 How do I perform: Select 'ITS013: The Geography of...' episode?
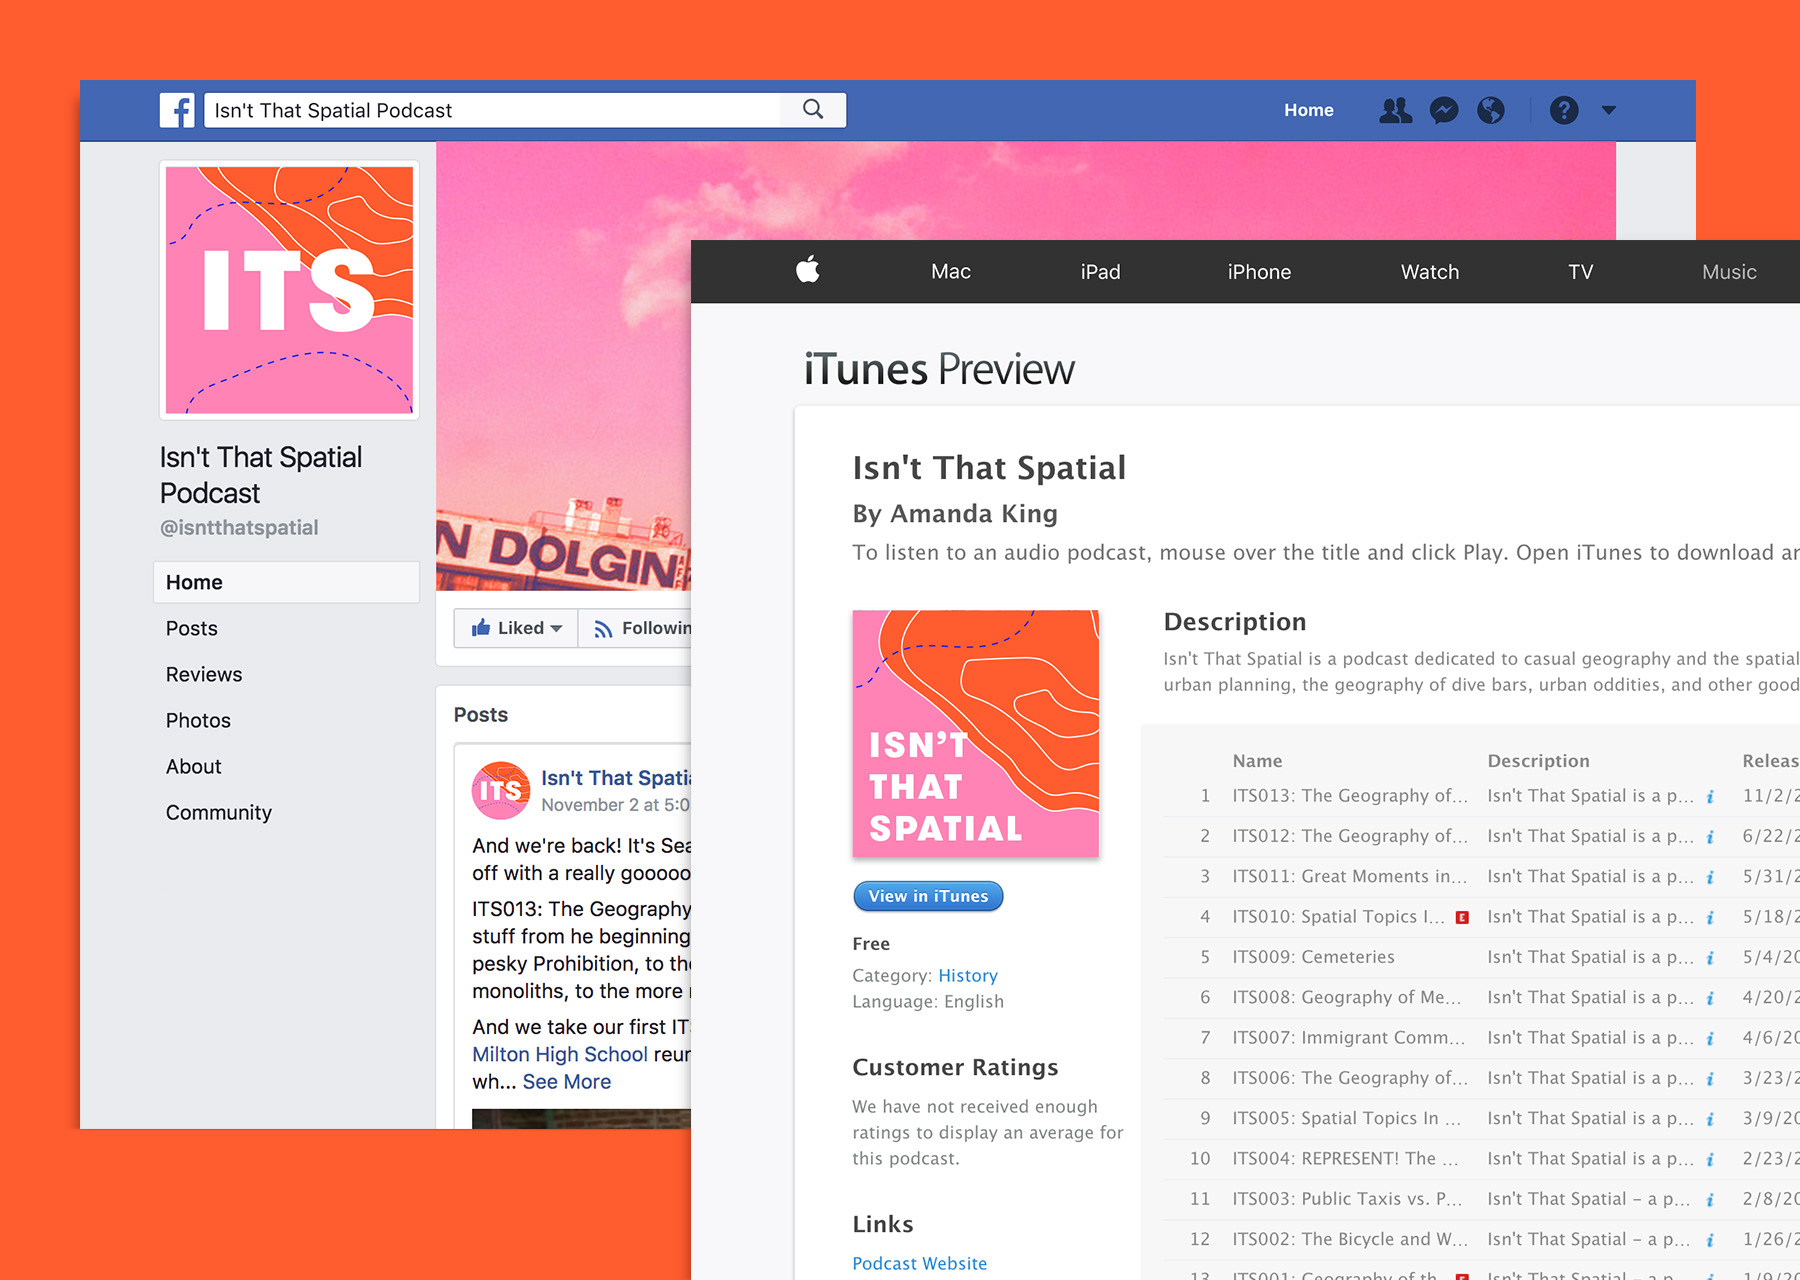1350,795
